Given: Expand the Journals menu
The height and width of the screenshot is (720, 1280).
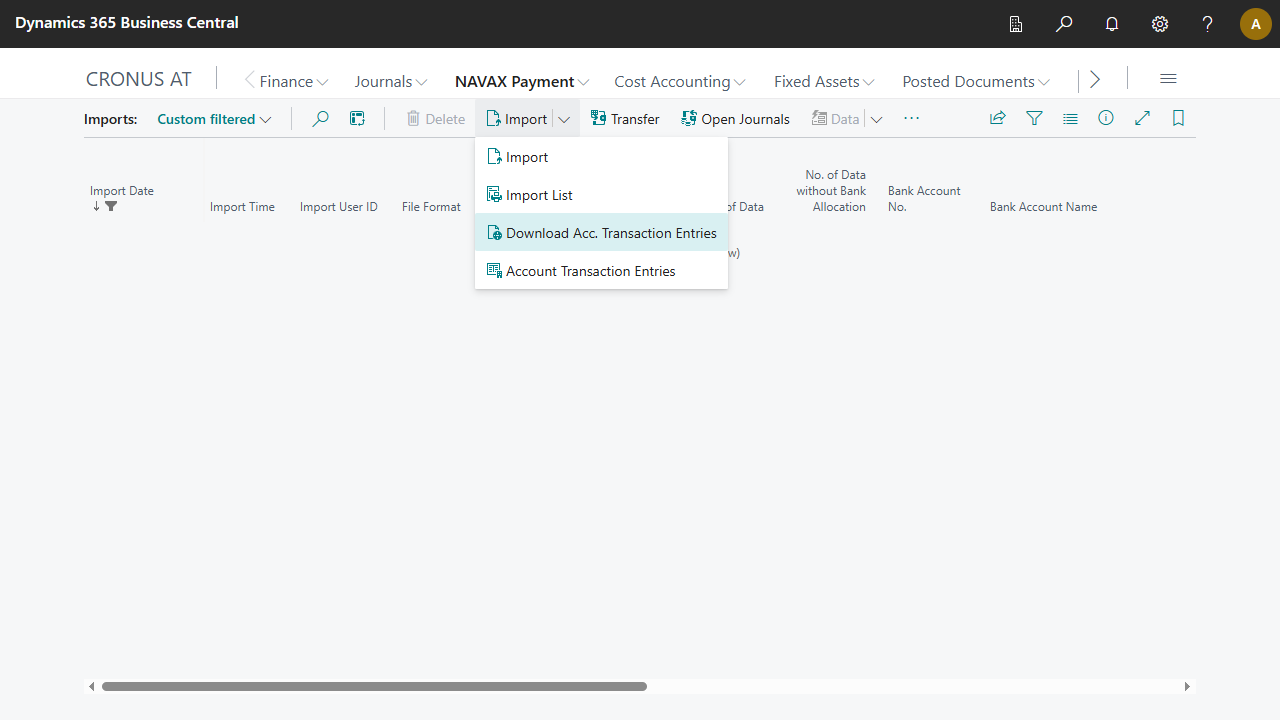Looking at the screenshot, I should coord(391,82).
